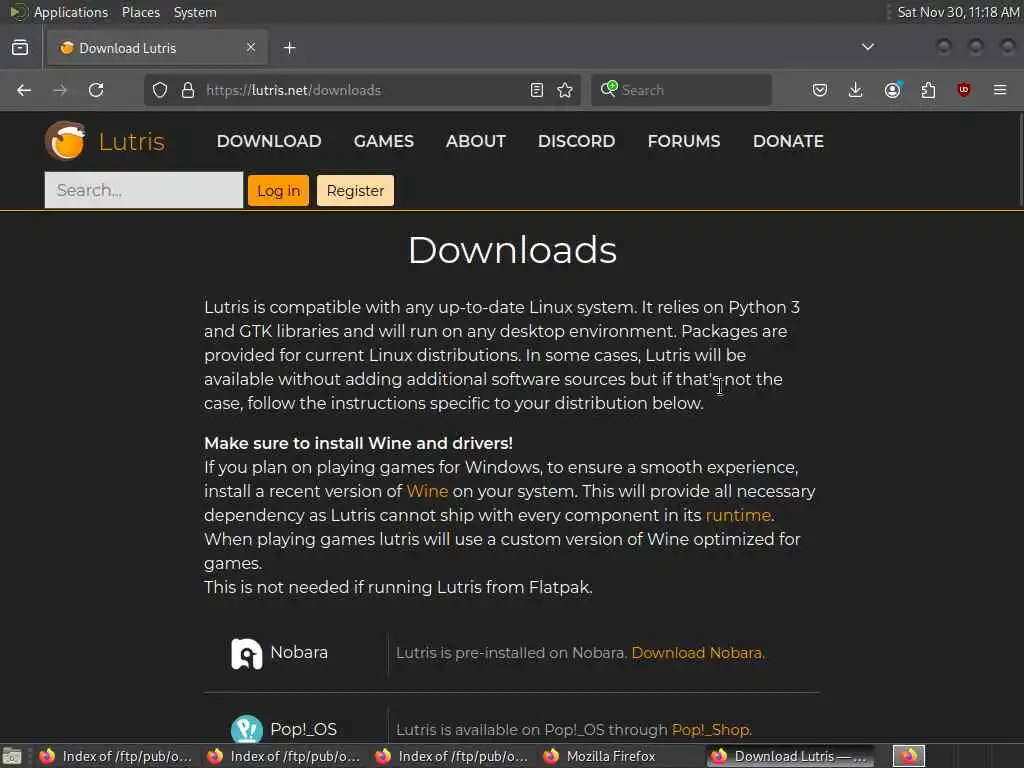
Task: Click the show desktop icon in the taskbar
Action: (12, 756)
